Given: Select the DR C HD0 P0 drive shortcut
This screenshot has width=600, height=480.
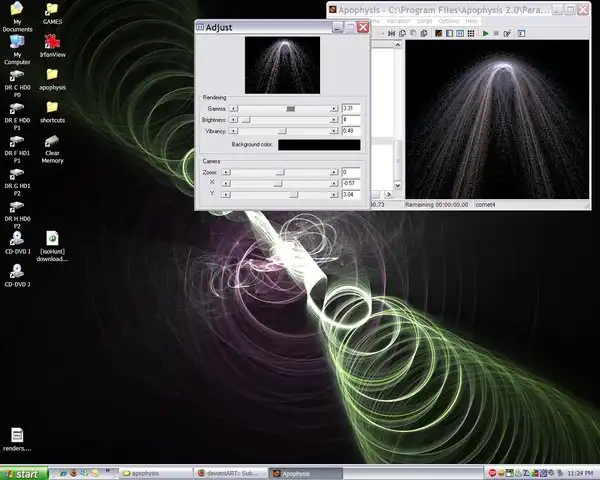Looking at the screenshot, I should point(17,75).
